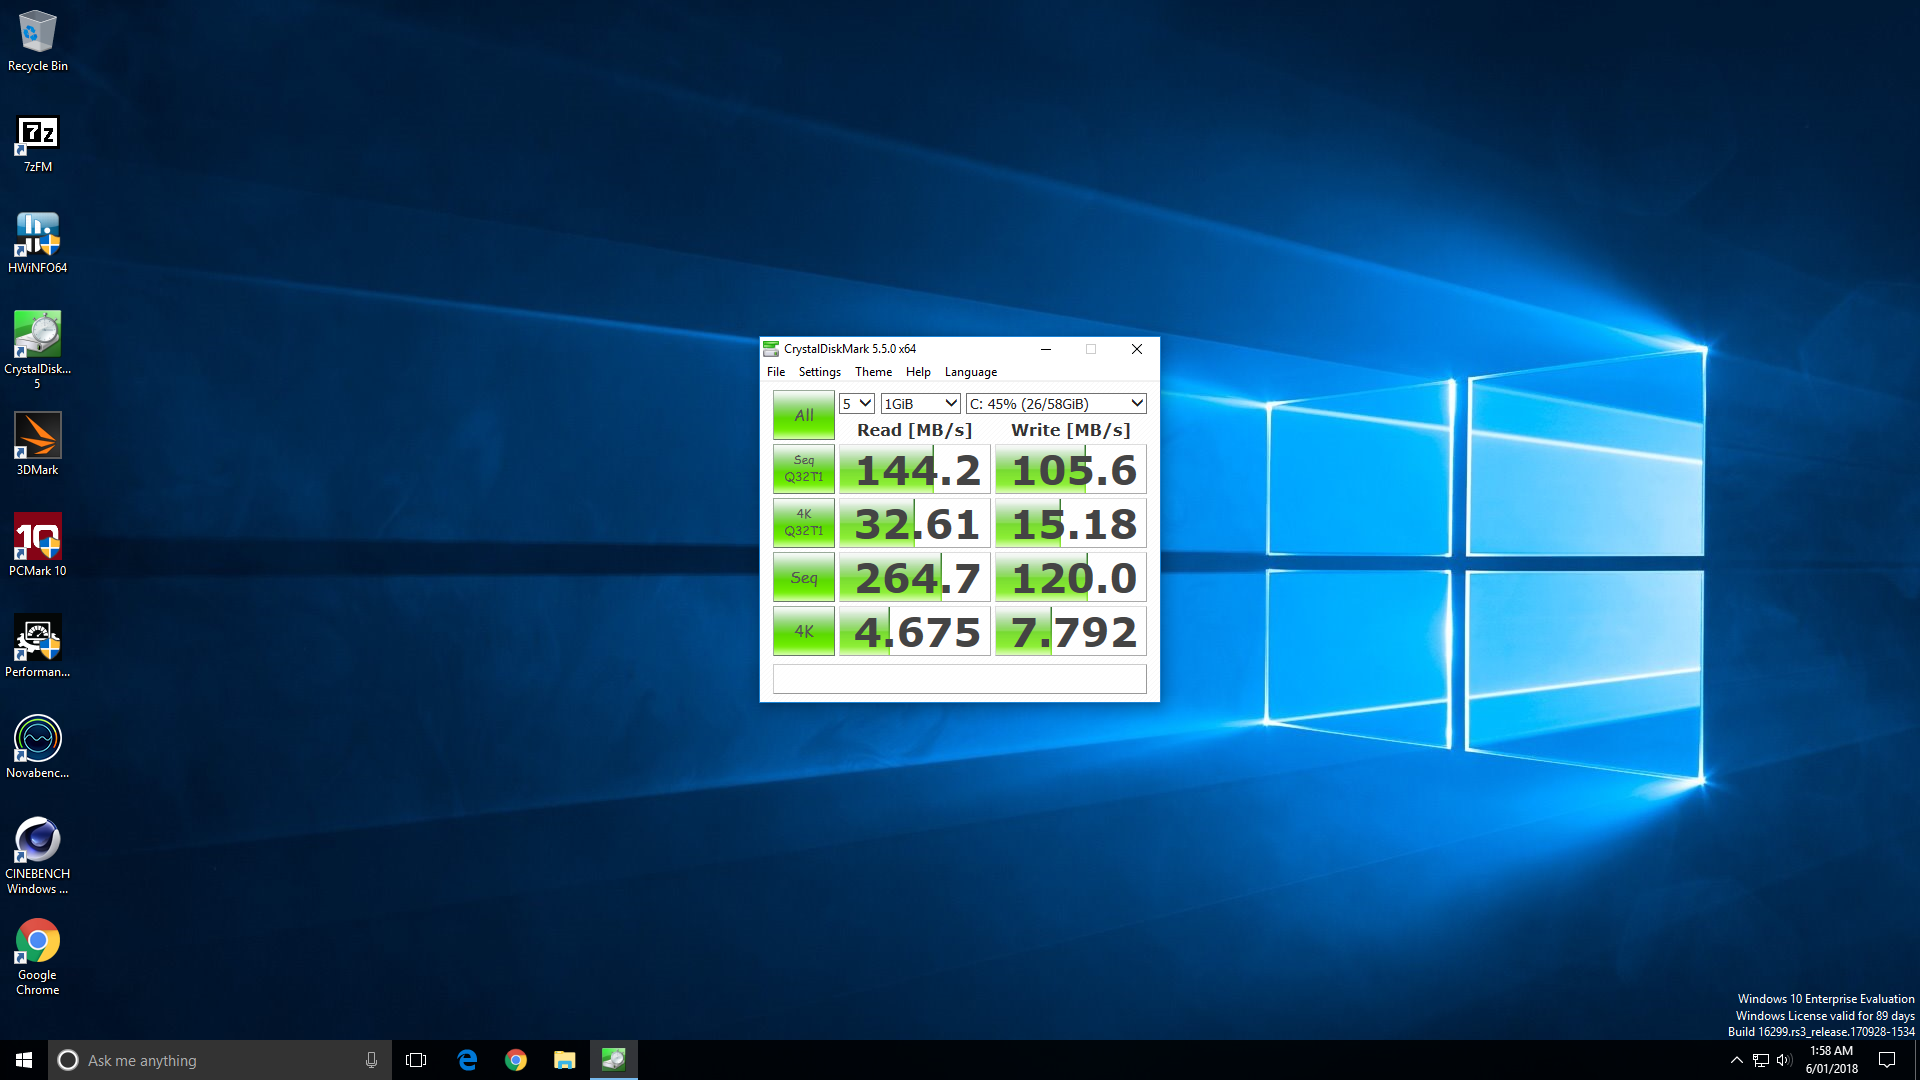Open the Recycle Bin desktop icon
Screen dimensions: 1920x1080
[38, 41]
